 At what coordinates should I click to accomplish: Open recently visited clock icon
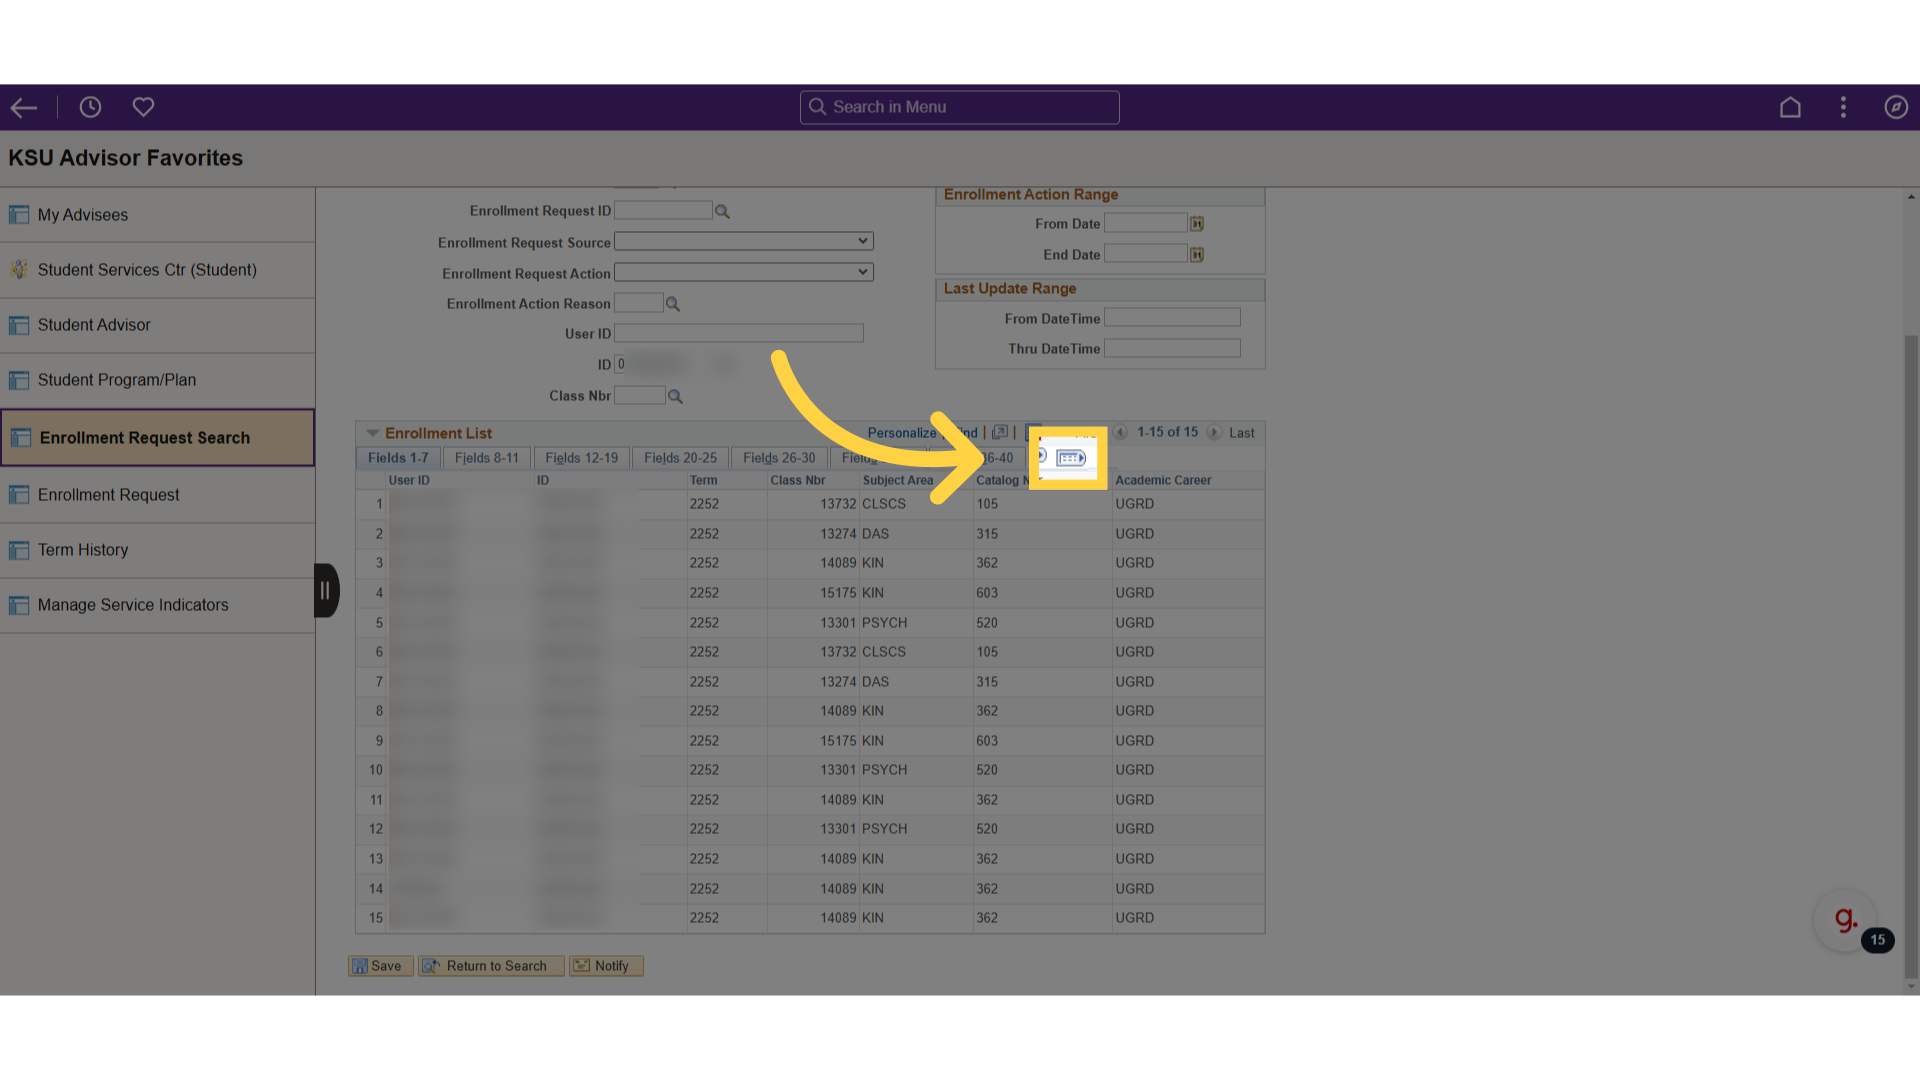coord(90,107)
